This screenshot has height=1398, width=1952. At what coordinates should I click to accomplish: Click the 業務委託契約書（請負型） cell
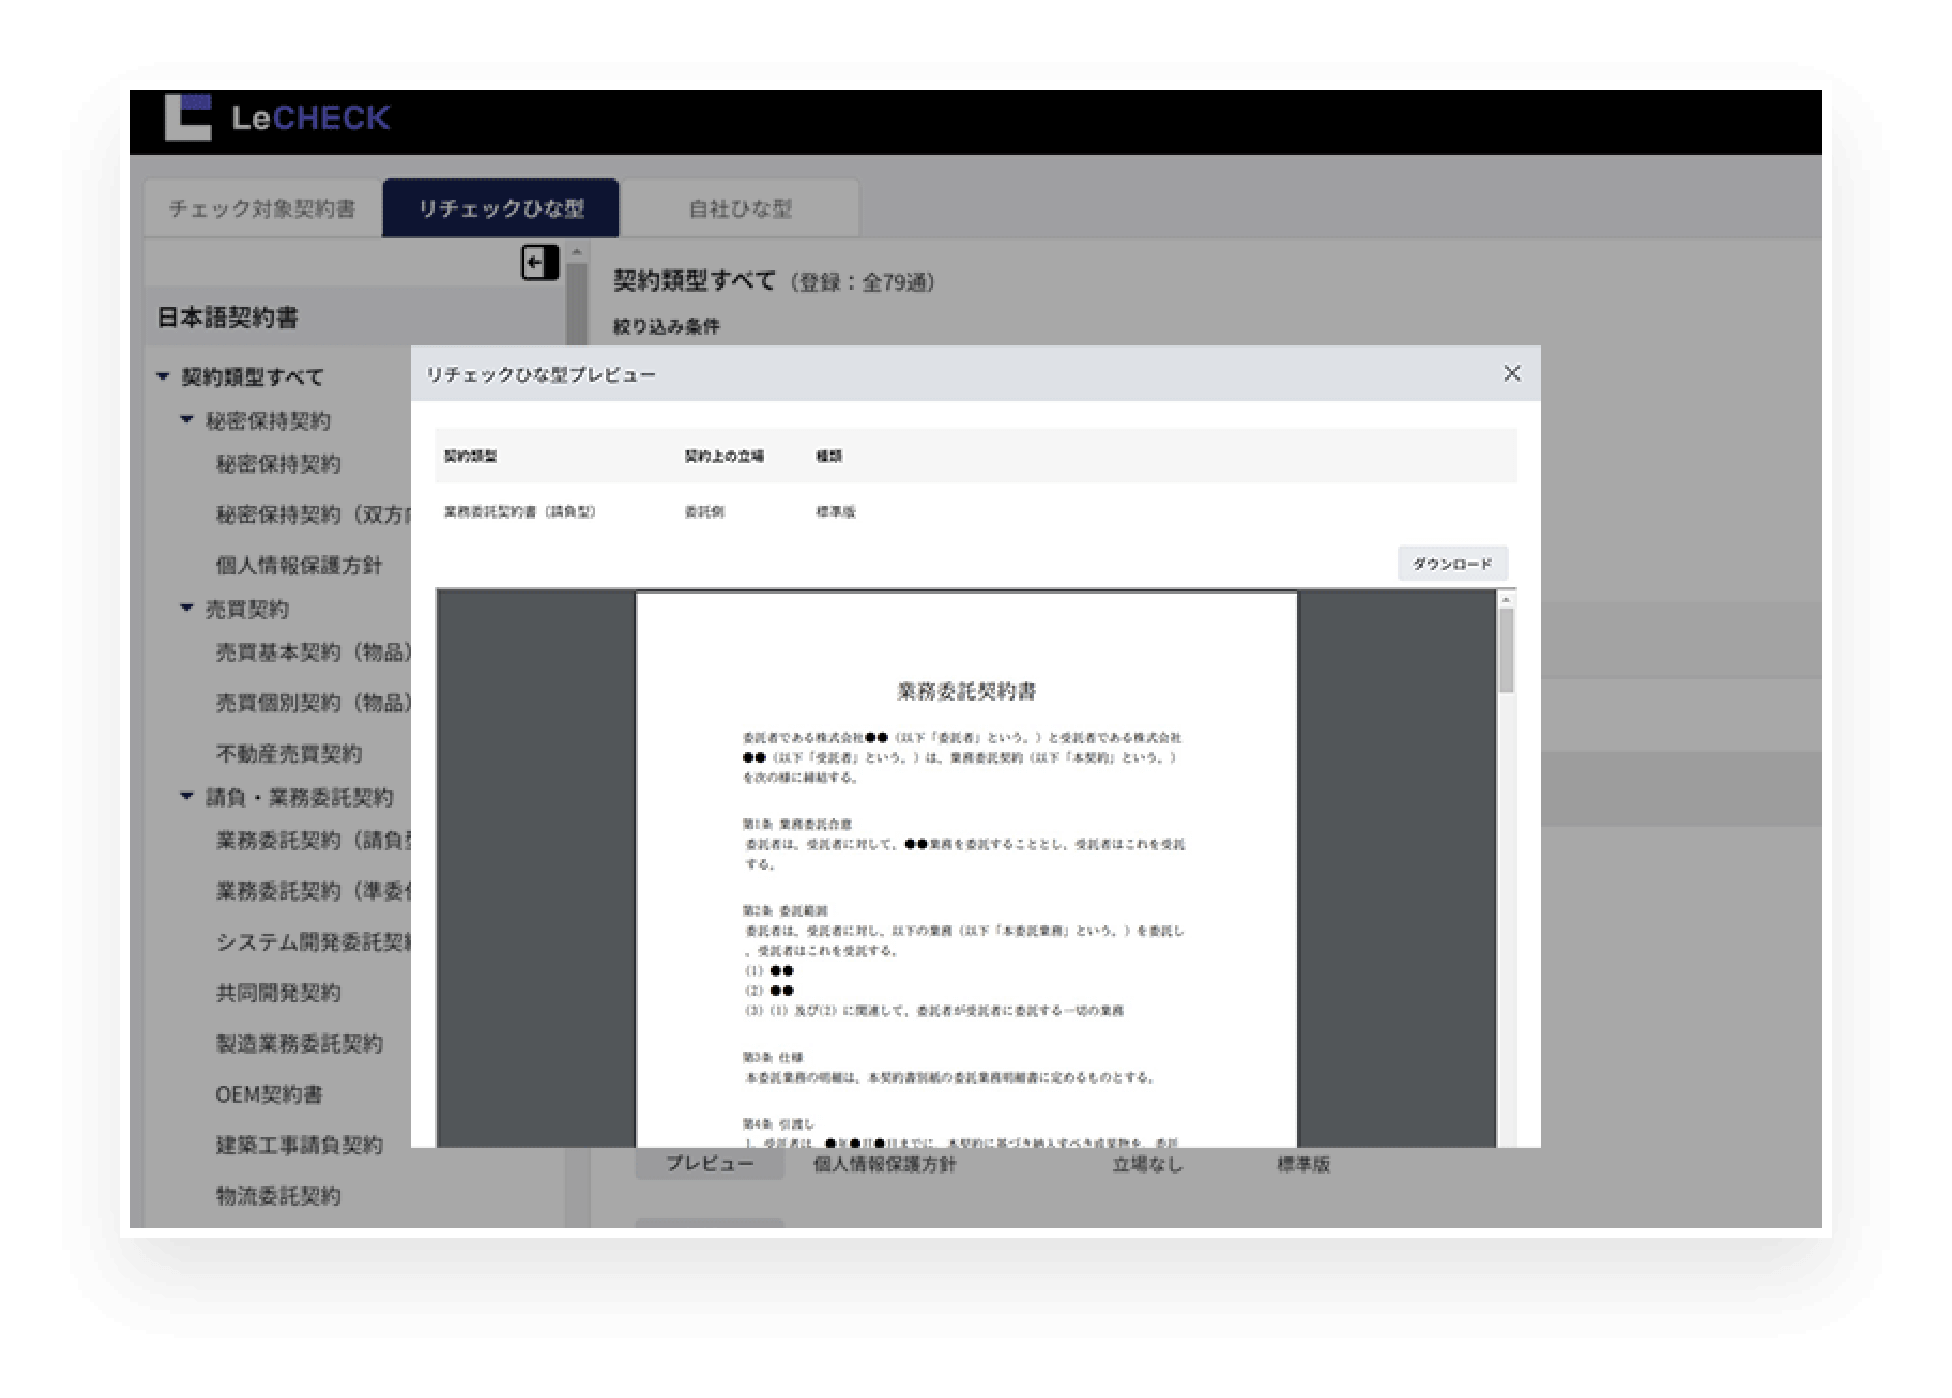[x=519, y=511]
